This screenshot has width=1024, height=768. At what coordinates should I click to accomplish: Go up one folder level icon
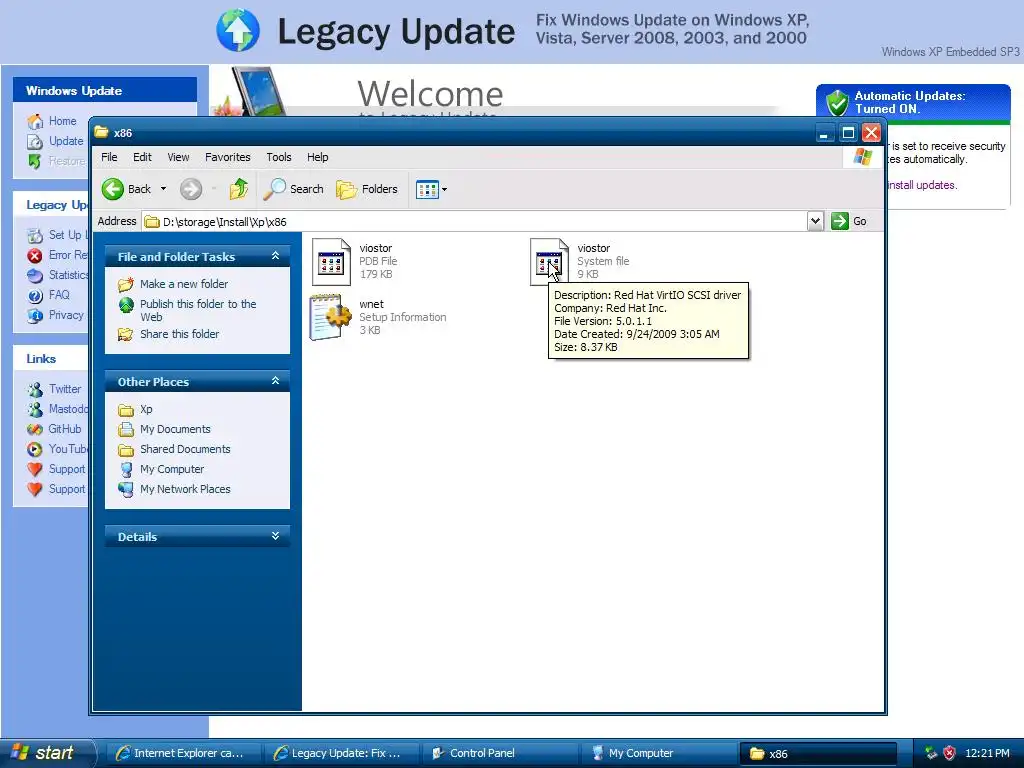(x=239, y=189)
